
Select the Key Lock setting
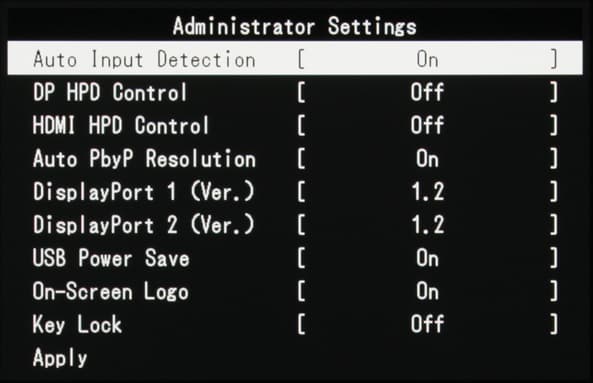(x=77, y=324)
